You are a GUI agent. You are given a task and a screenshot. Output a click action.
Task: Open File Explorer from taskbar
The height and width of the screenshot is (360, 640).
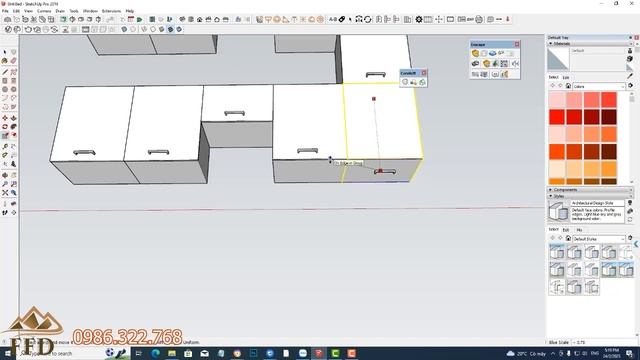pos(172,353)
